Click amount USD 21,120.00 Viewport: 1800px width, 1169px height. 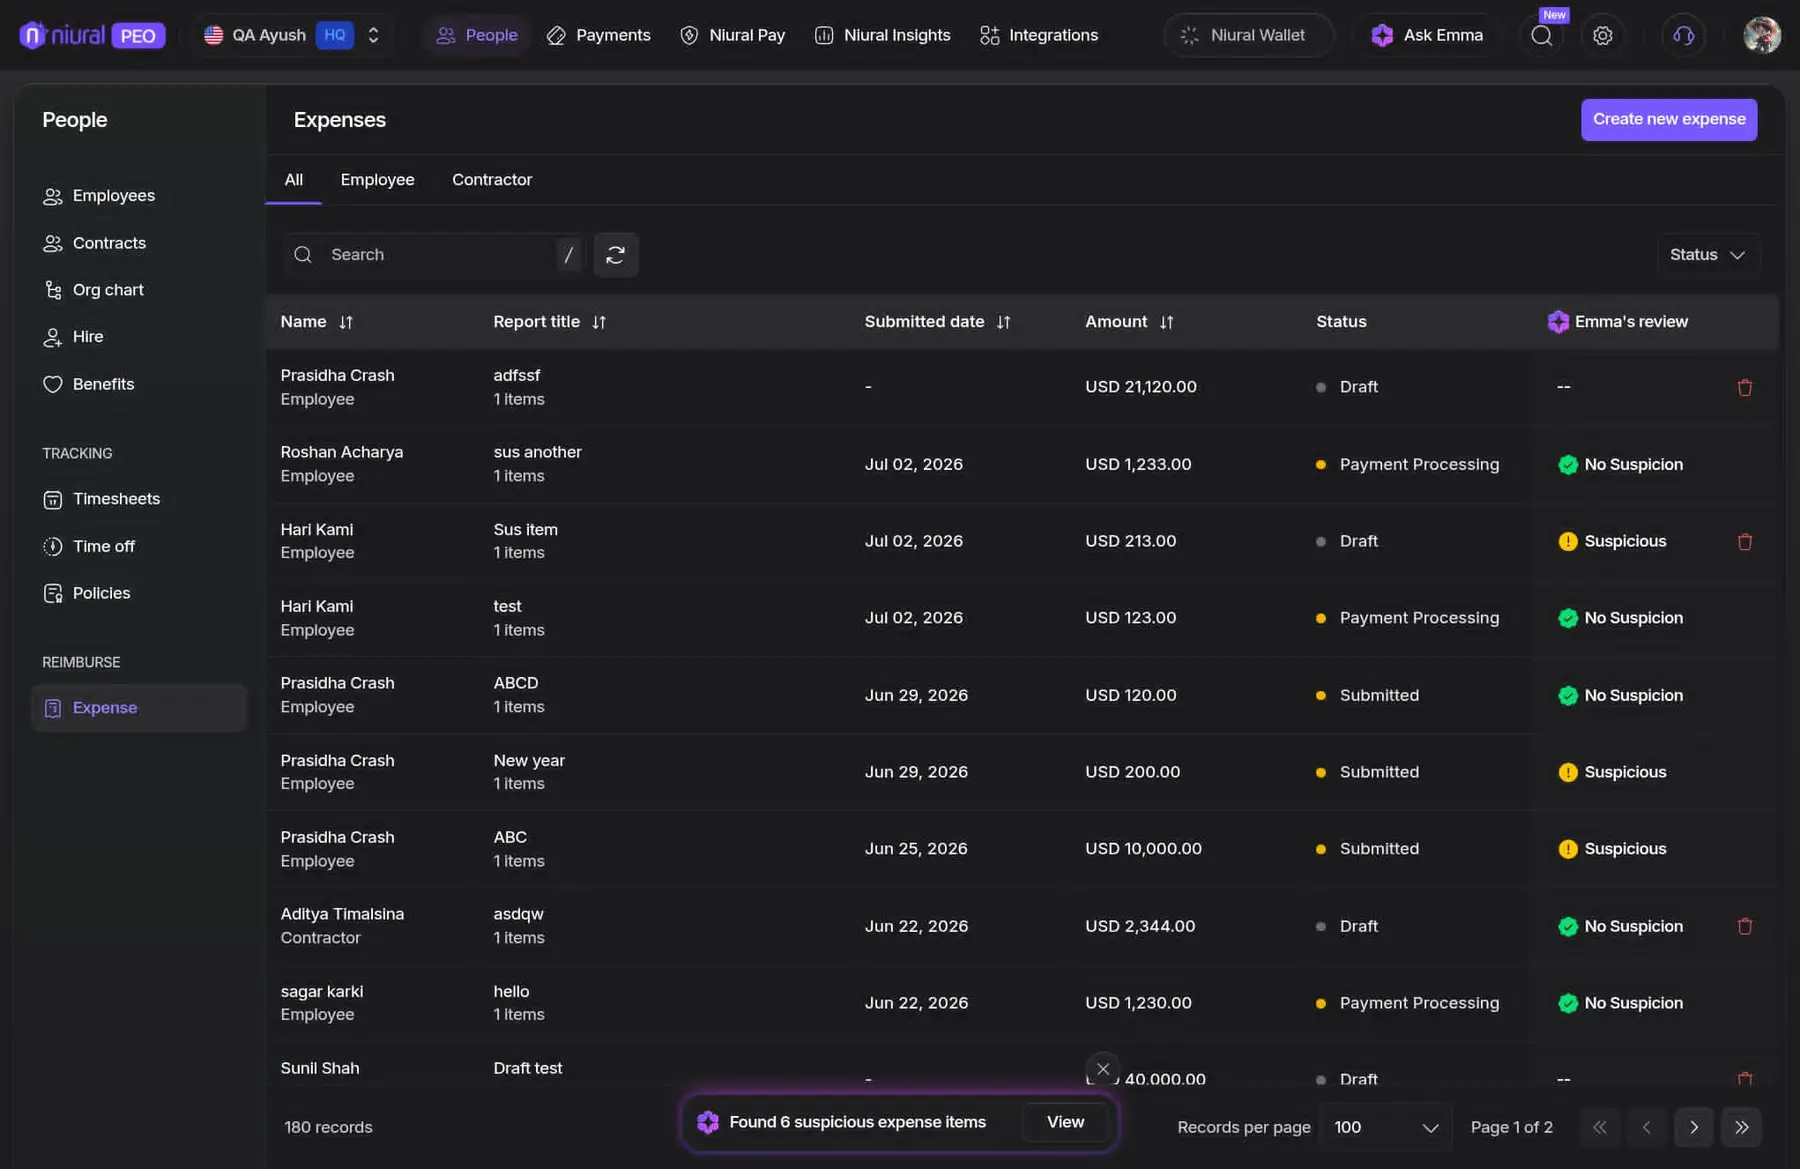click(1140, 387)
